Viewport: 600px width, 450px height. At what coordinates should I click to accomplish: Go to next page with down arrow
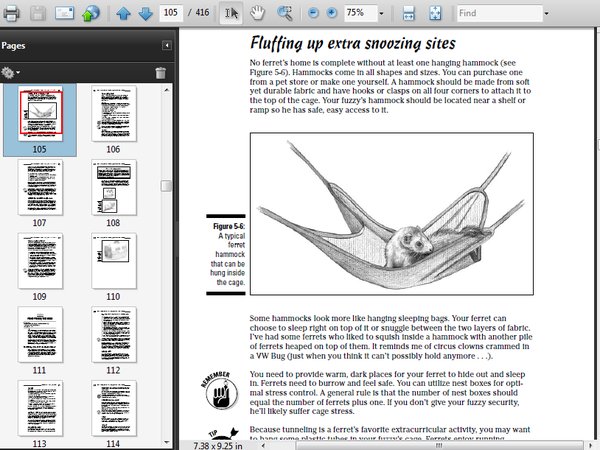click(145, 14)
